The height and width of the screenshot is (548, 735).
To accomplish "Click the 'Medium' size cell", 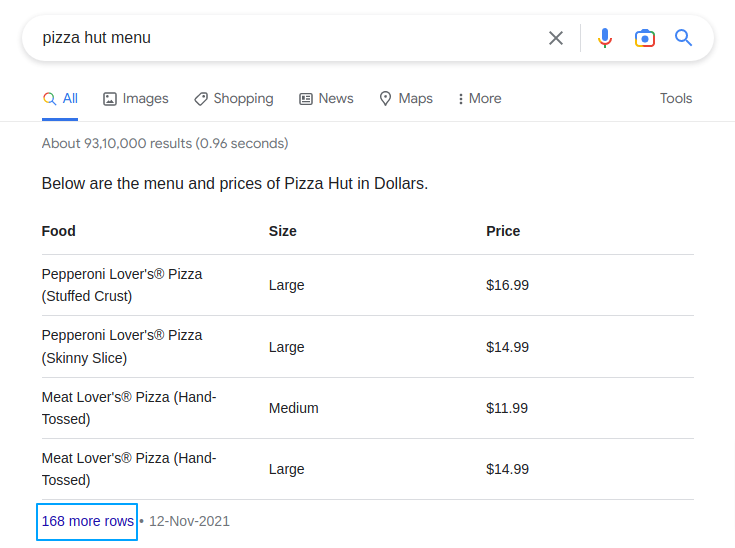I will point(293,408).
